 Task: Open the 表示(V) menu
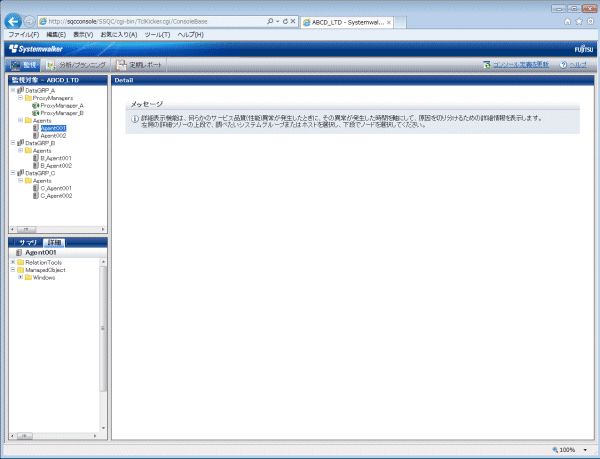(84, 35)
